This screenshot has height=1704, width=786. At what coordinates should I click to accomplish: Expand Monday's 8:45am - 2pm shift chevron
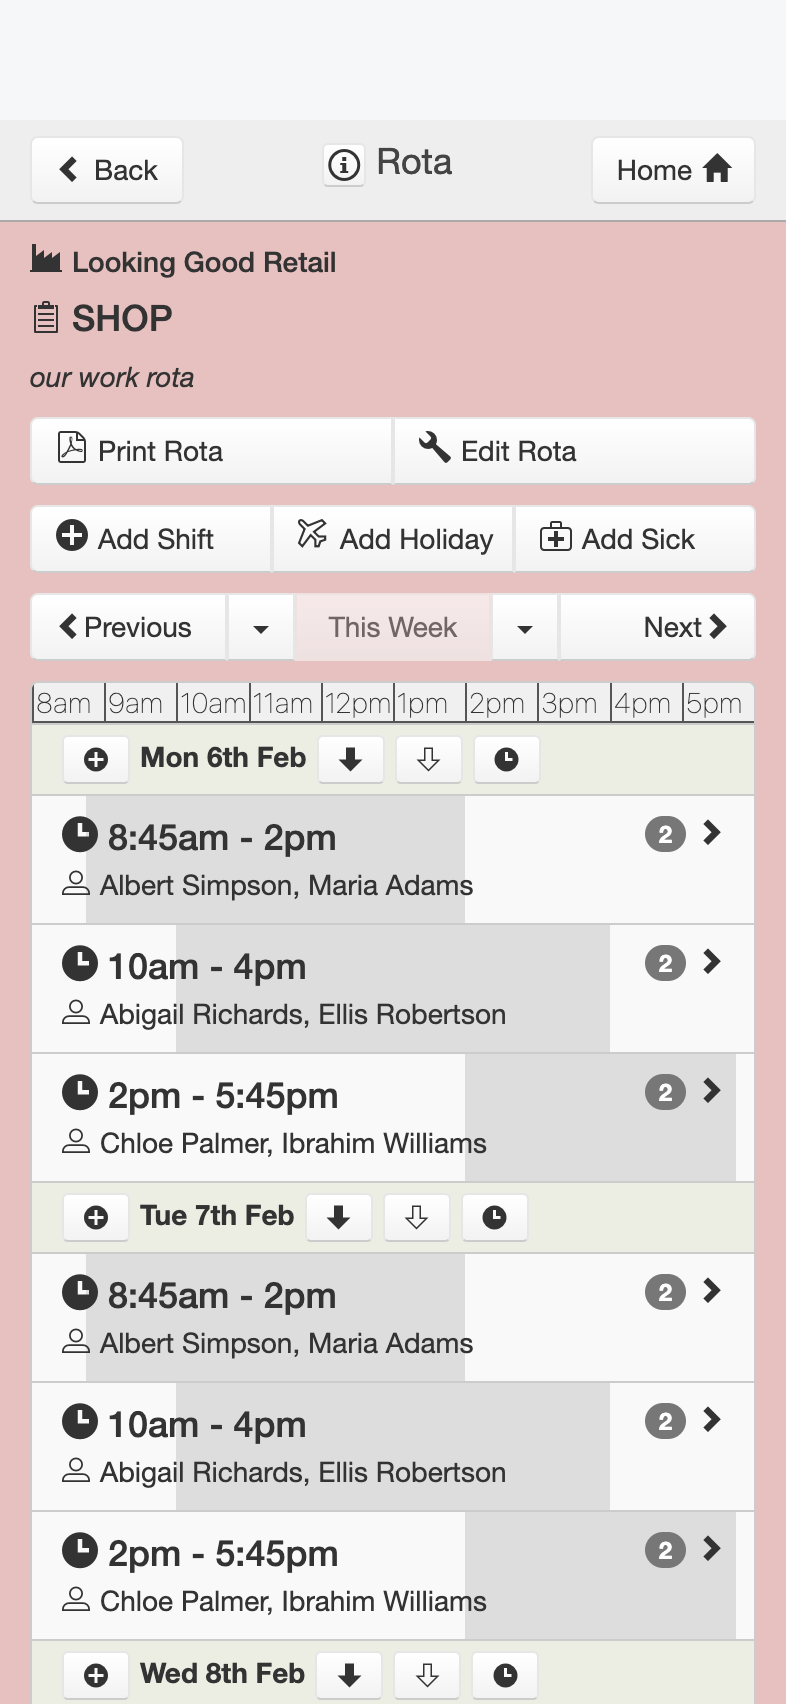(x=711, y=833)
